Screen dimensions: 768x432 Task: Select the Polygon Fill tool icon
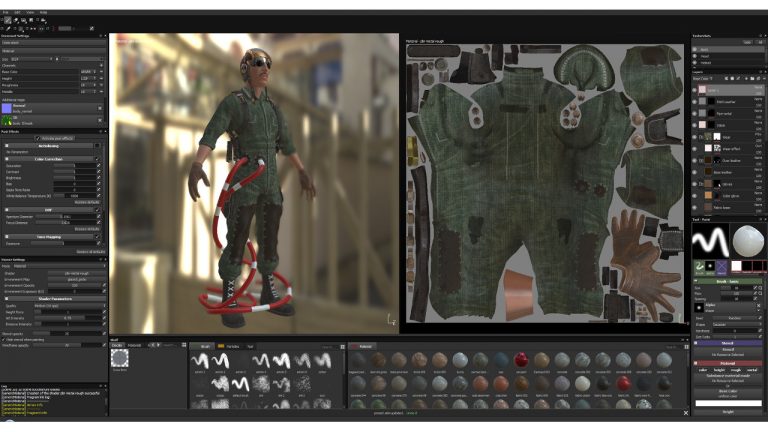pos(31,20)
